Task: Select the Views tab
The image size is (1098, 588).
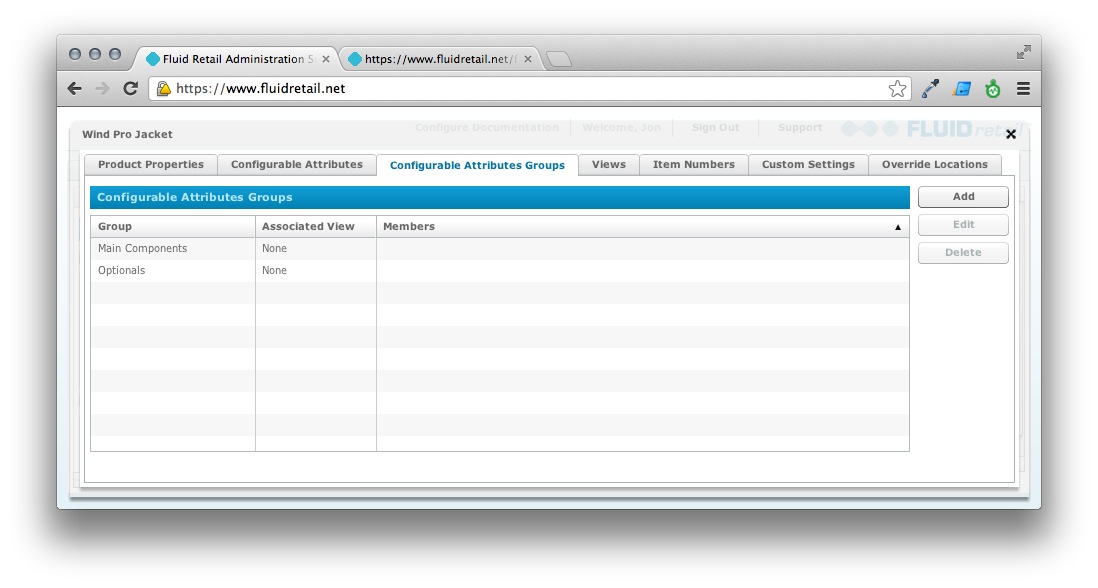Action: tap(608, 164)
